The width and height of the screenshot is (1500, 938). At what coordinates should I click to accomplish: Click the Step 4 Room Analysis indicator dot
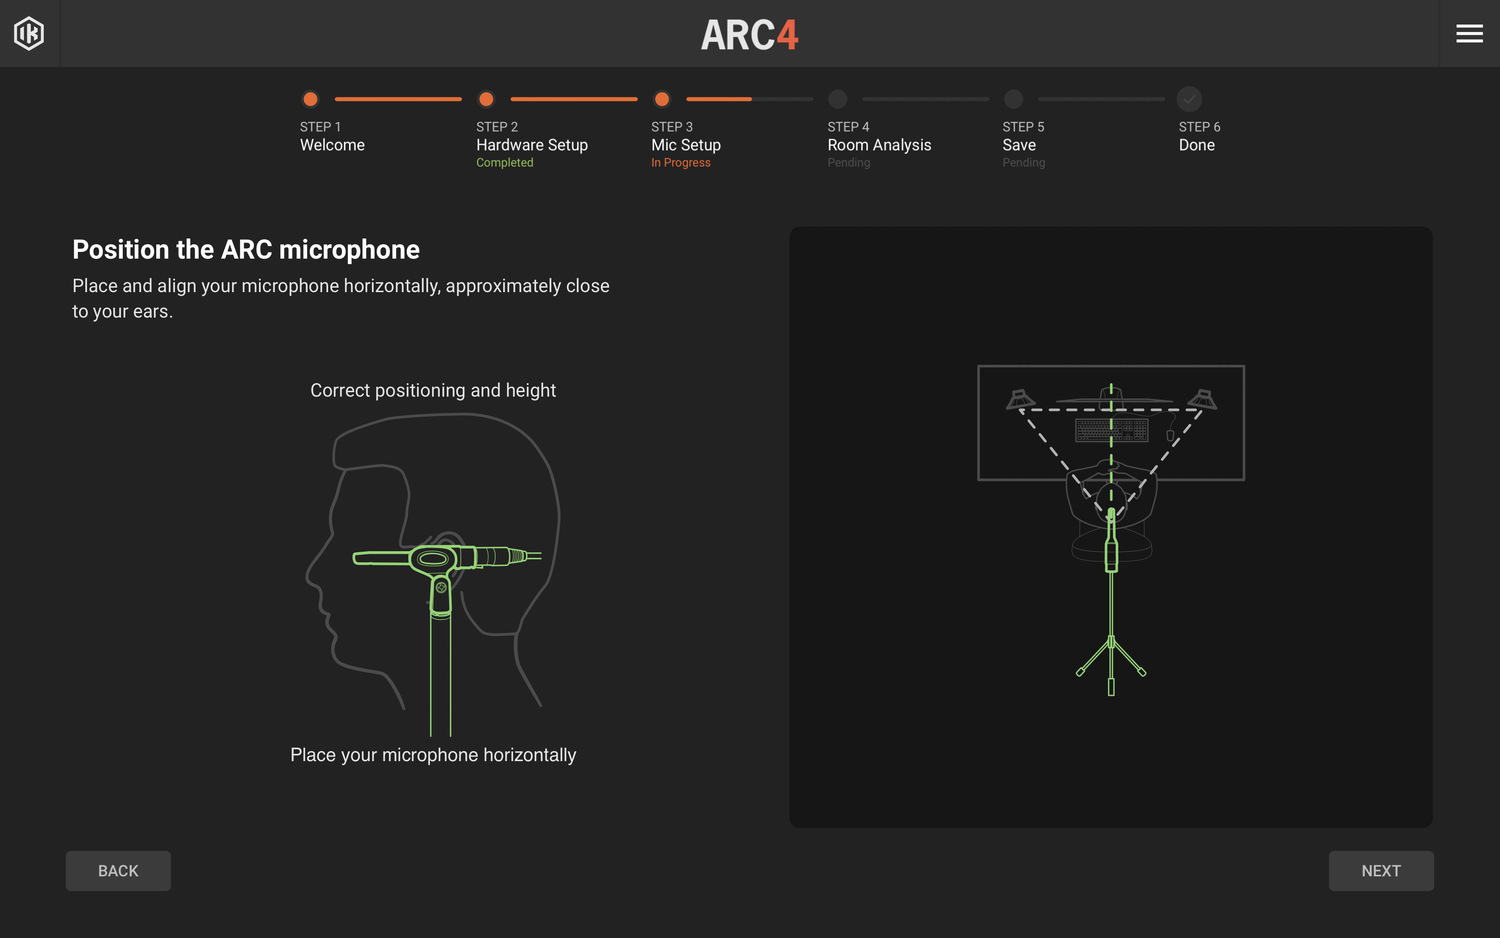click(837, 99)
